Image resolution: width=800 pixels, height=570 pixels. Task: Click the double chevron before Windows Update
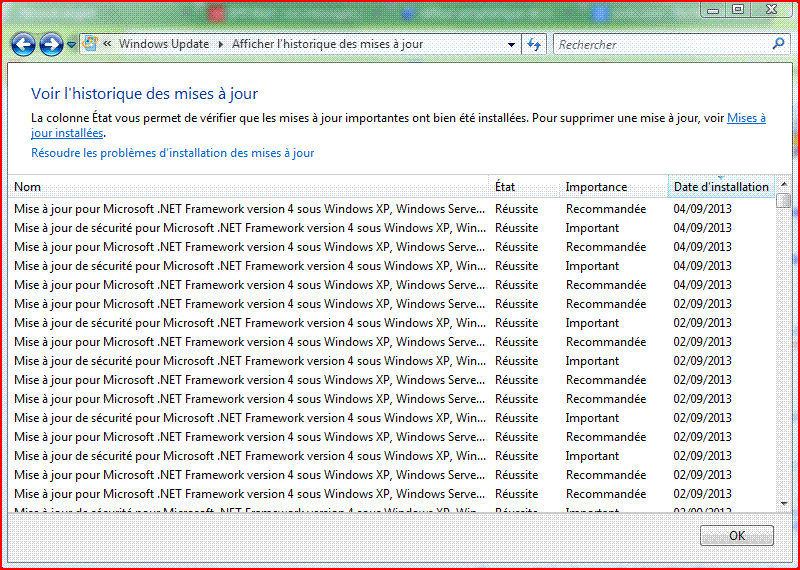[x=107, y=44]
